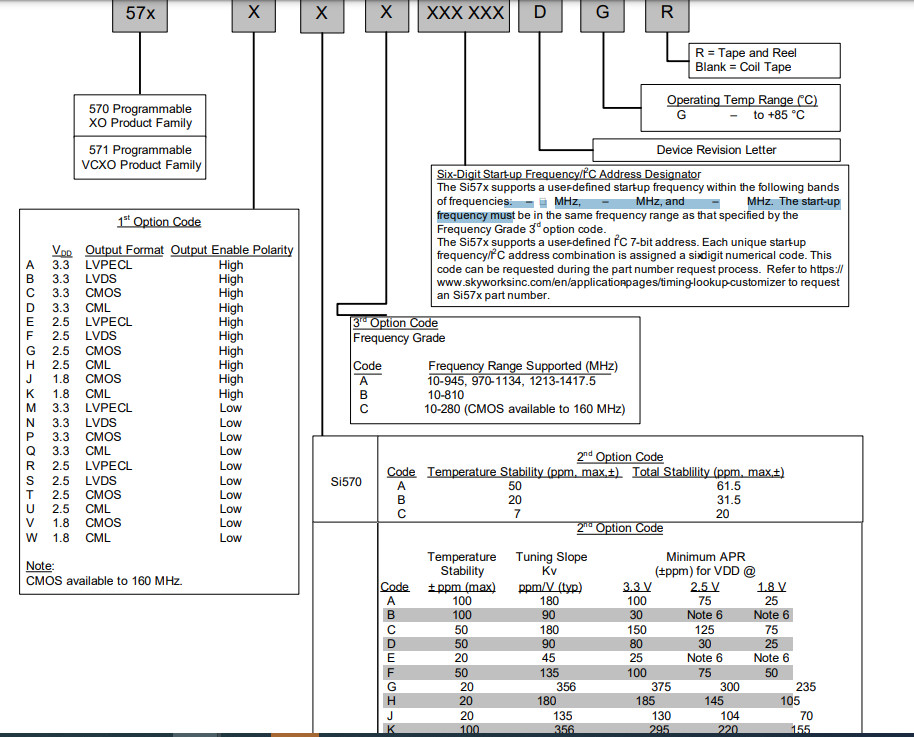
Task: Click "Code" header in 3rd Option Code table
Action: click(x=367, y=366)
